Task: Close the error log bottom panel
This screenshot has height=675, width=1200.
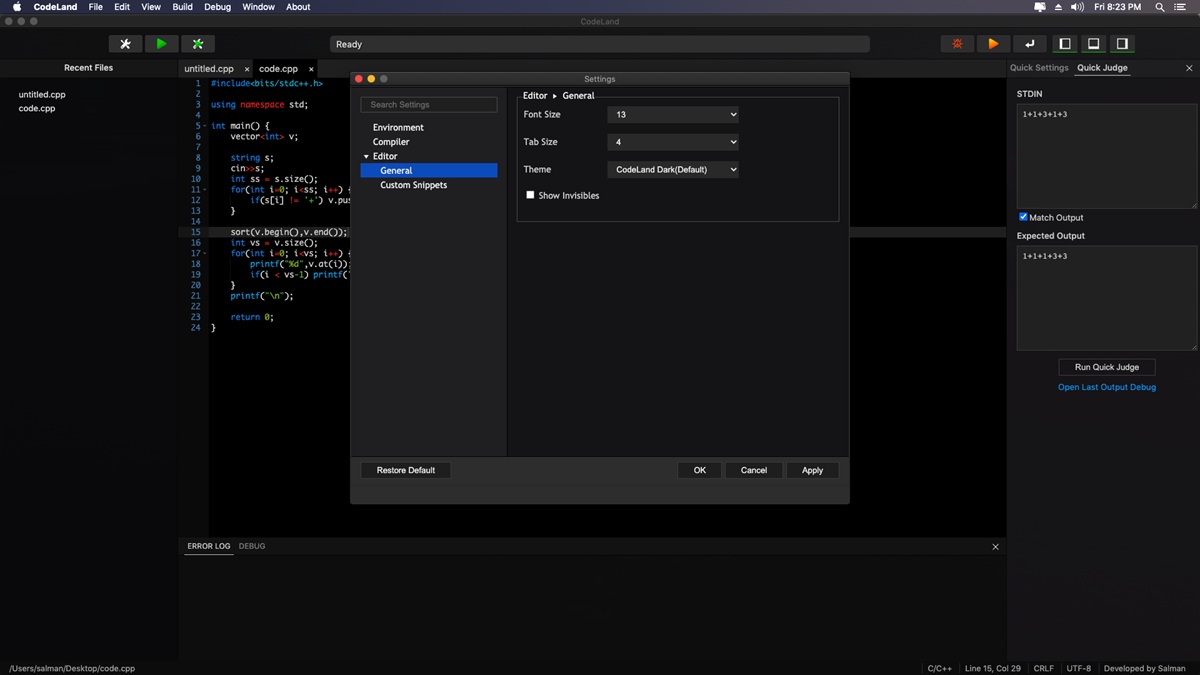Action: pos(995,547)
